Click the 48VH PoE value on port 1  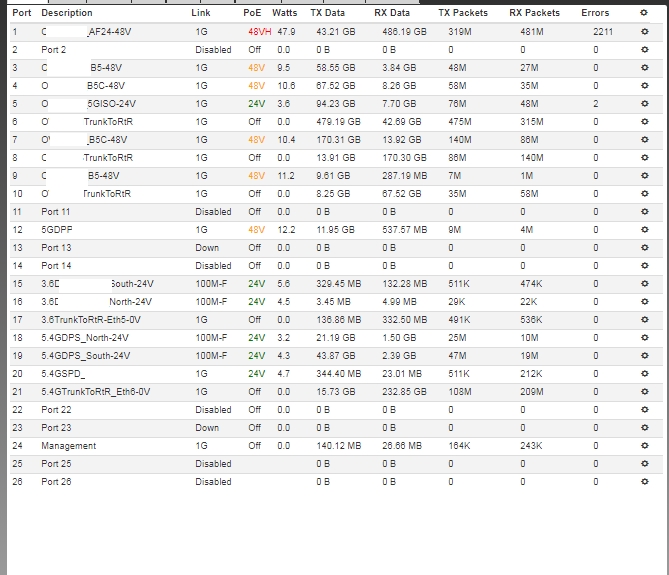(x=258, y=32)
